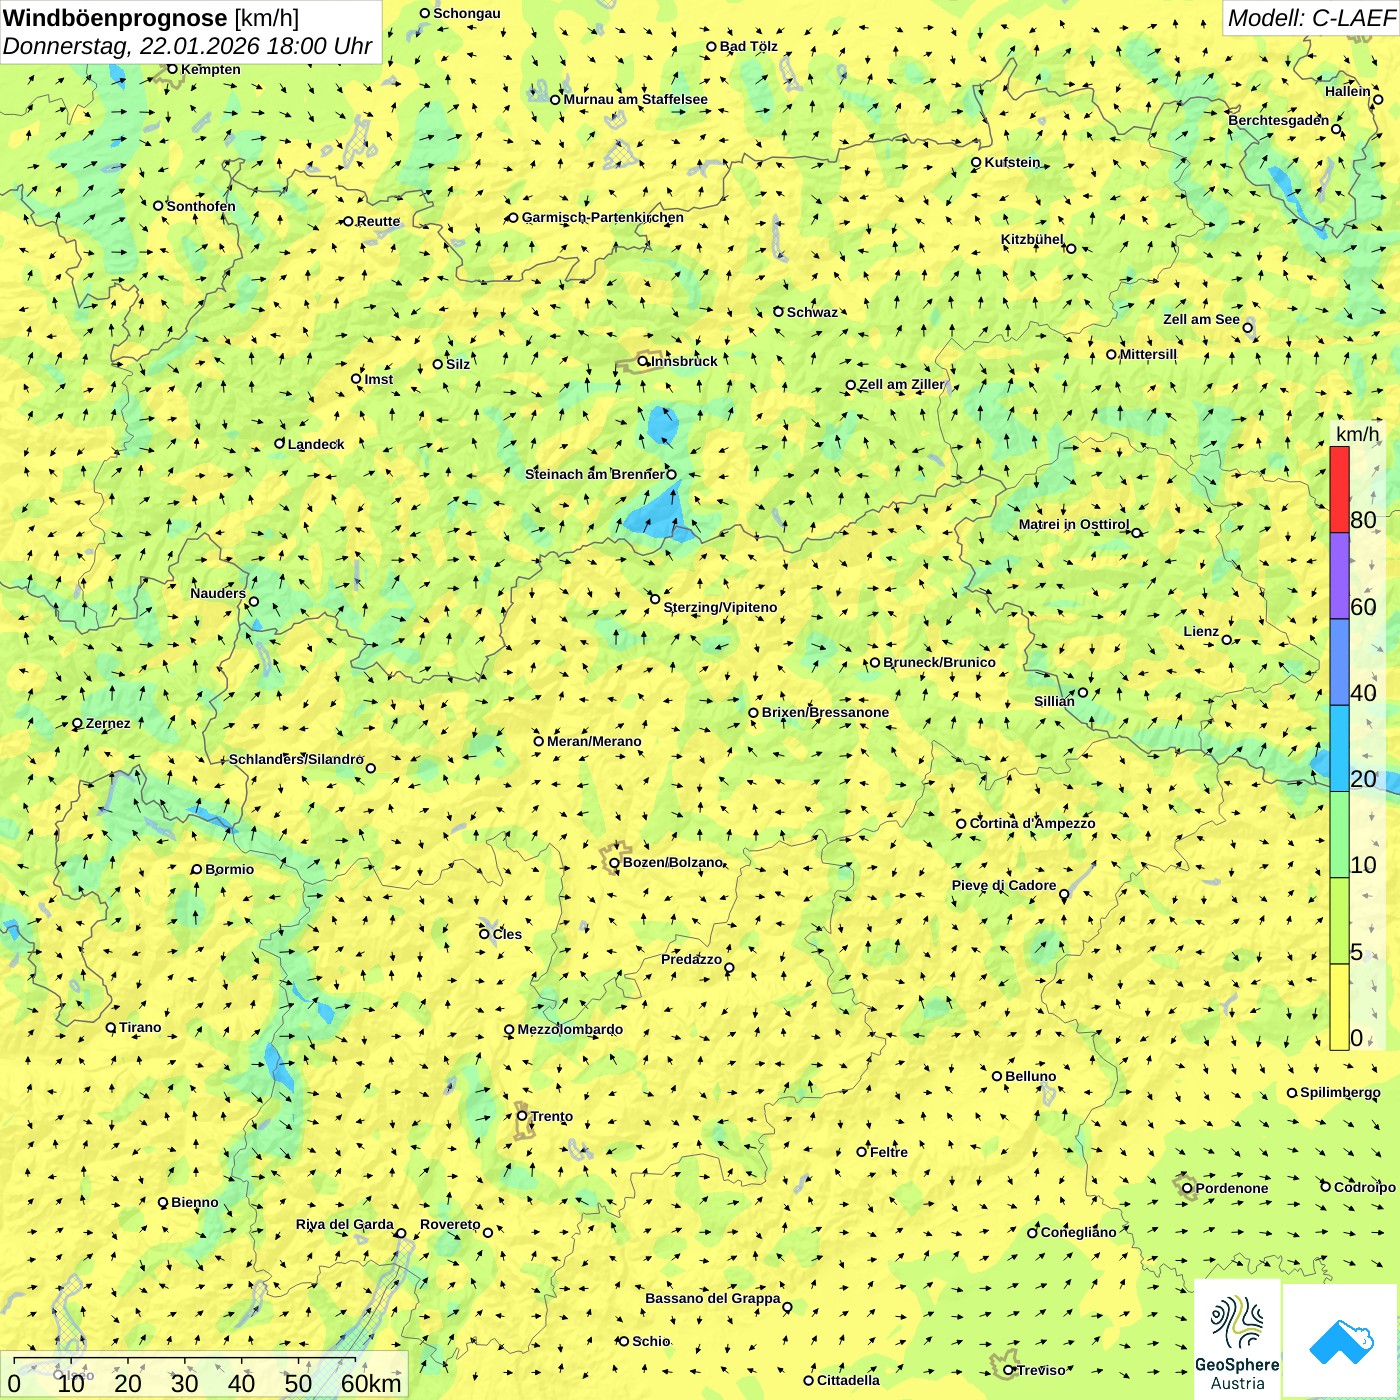Screen dimensions: 1400x1400
Task: Click the Reutte city label
Action: coord(378,221)
